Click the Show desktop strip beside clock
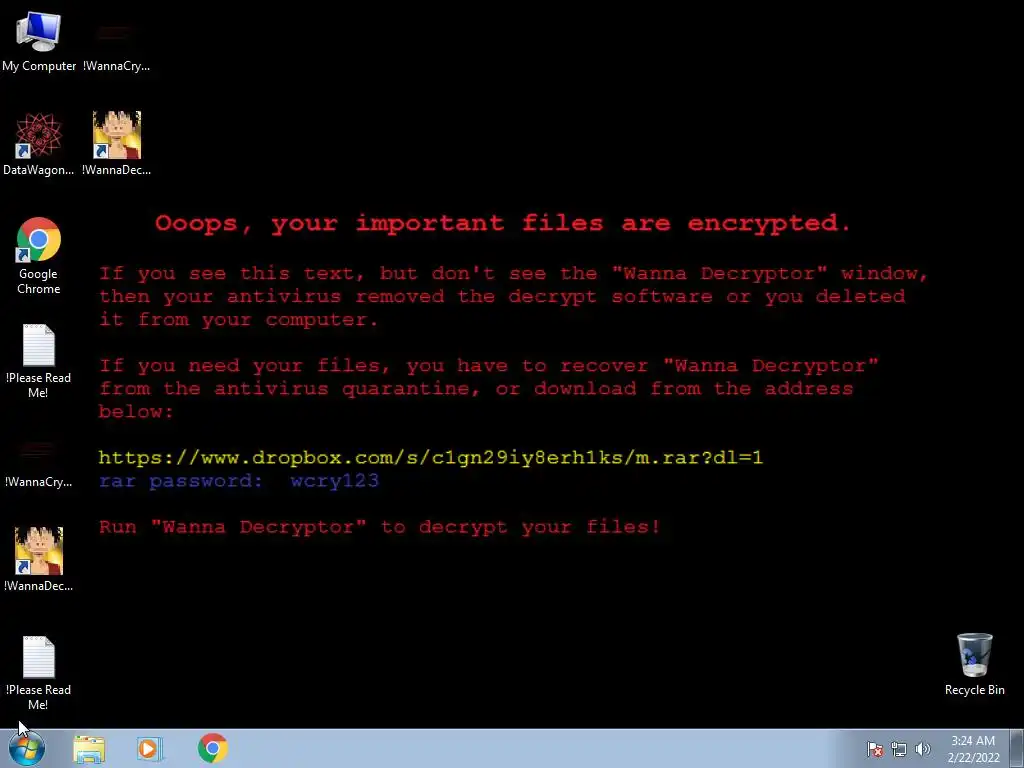The image size is (1024, 768). pyautogui.click(x=1017, y=748)
